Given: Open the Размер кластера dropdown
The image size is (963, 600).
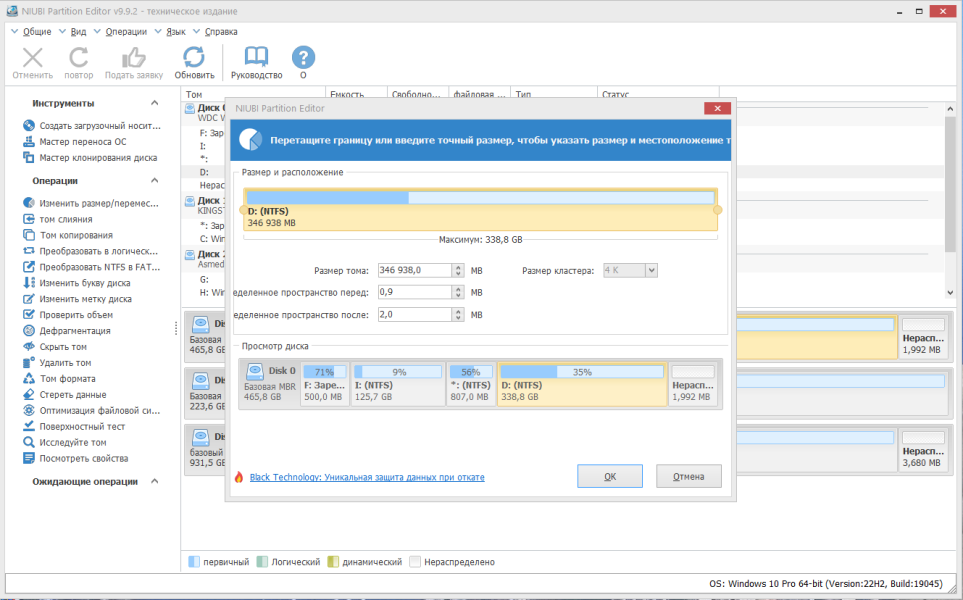Looking at the screenshot, I should 630,270.
